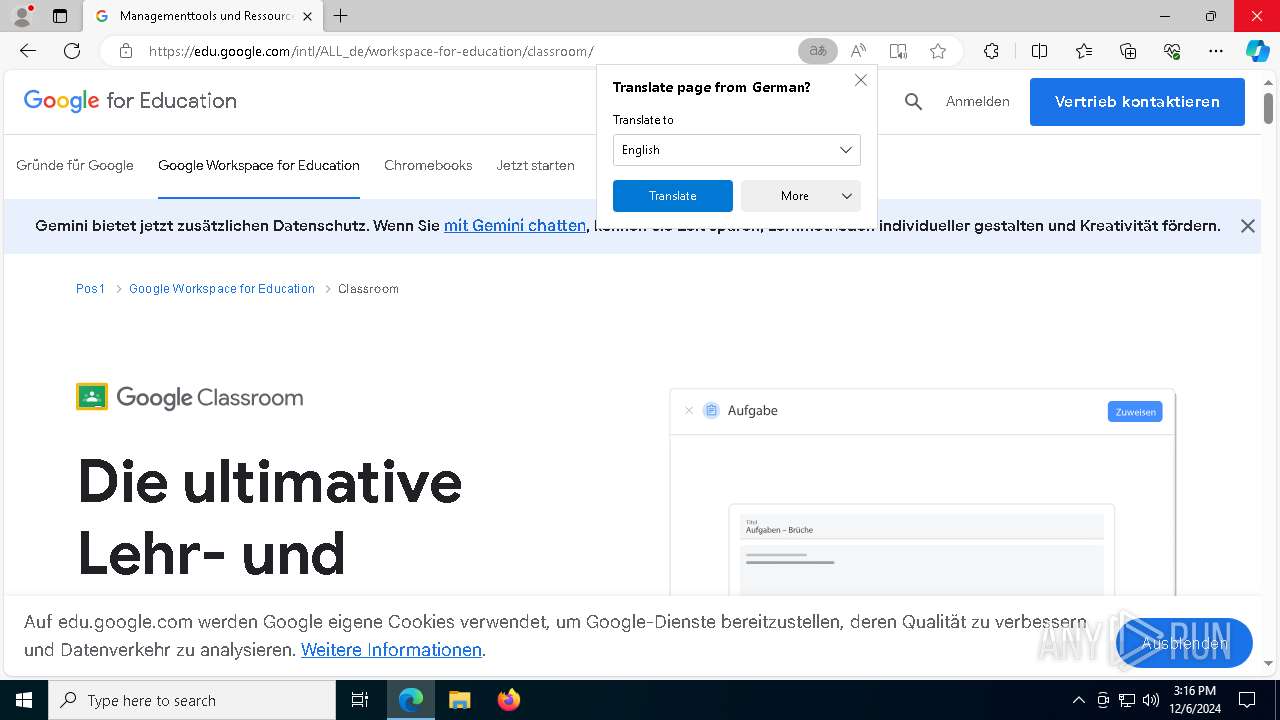Screen dimensions: 1280x720
Task: Launch Firefox from taskbar
Action: point(509,700)
